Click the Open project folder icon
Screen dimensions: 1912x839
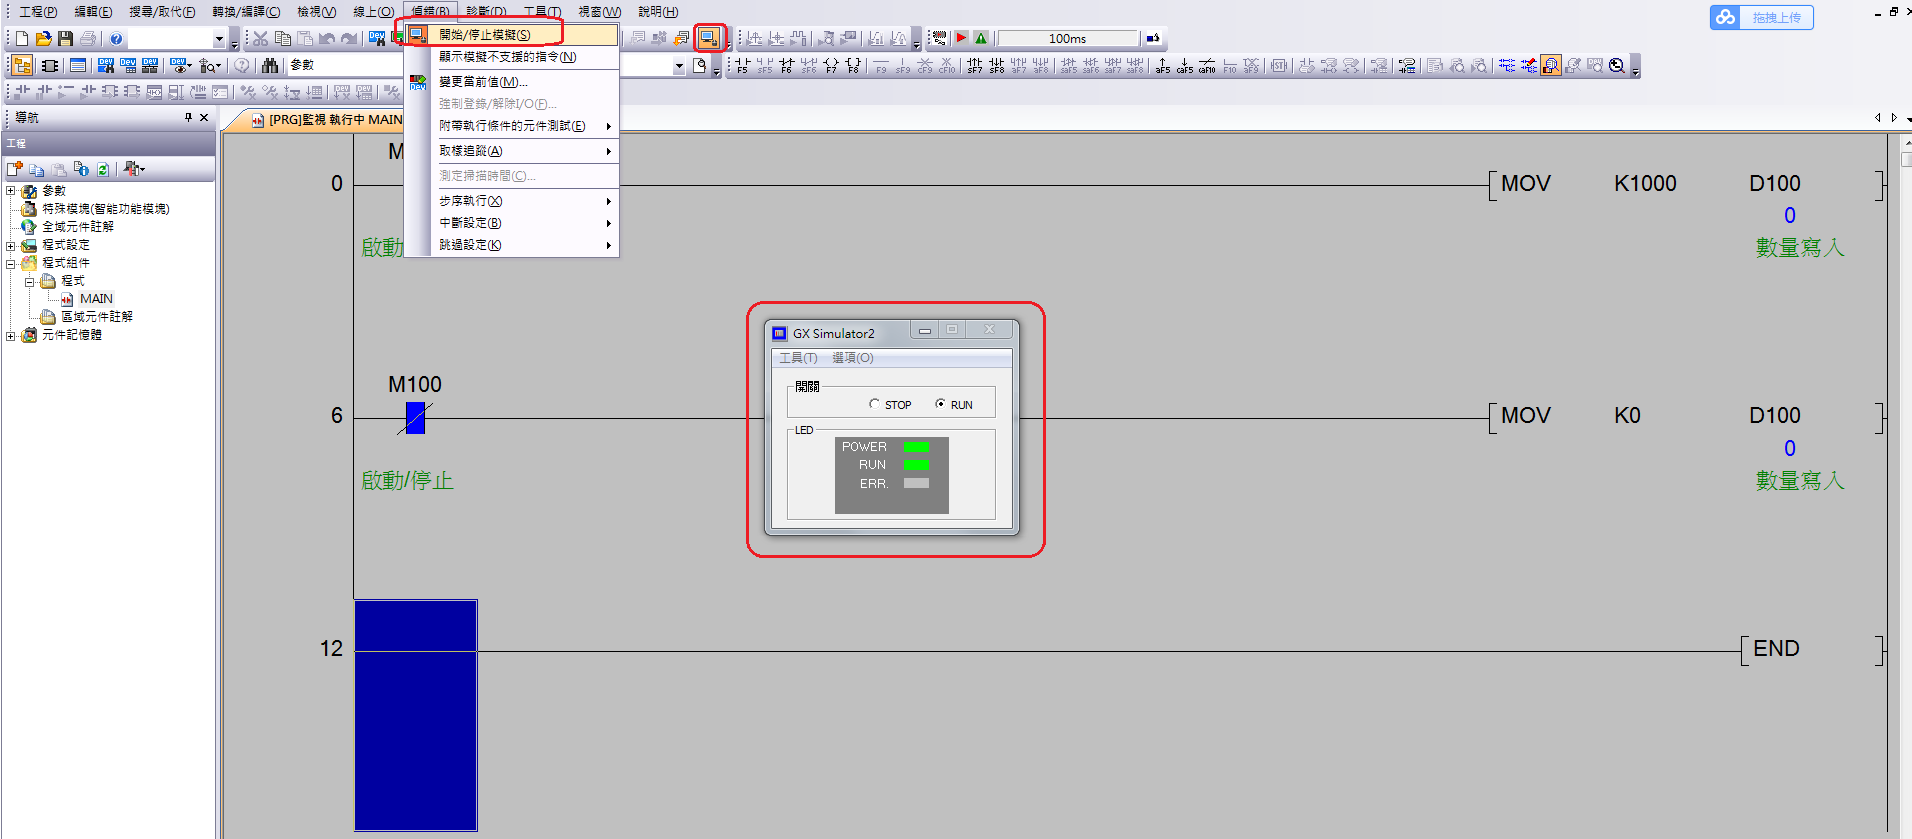click(43, 39)
